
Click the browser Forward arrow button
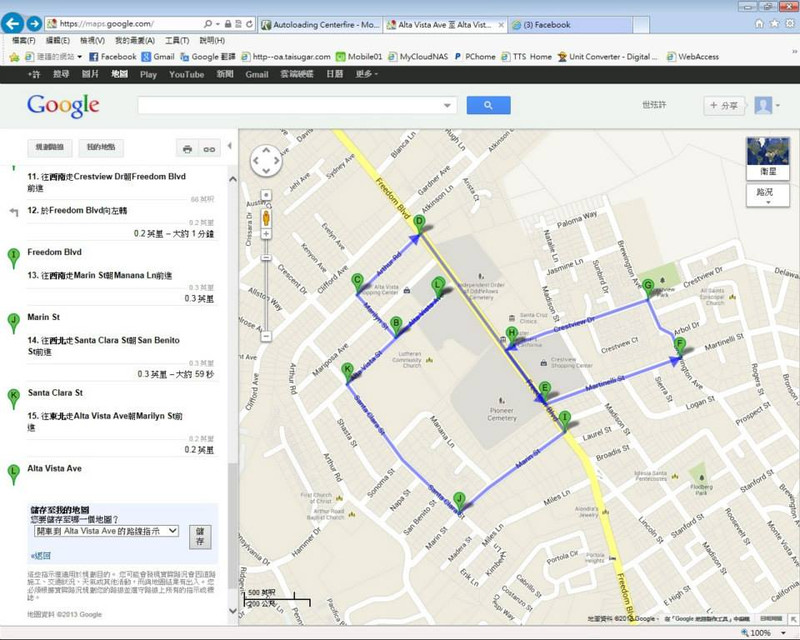click(34, 23)
